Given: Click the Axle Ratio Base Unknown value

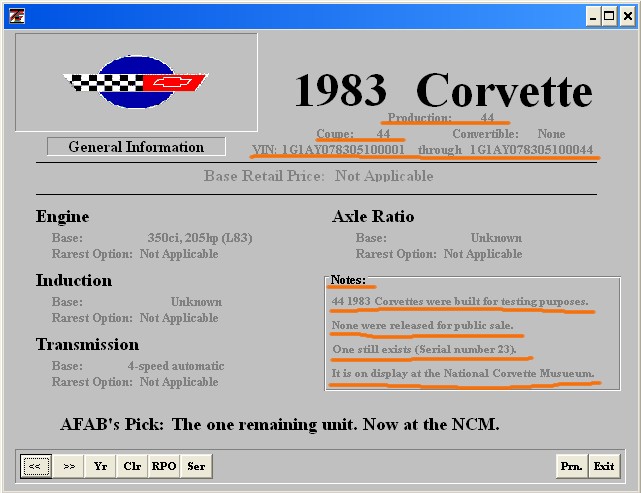Looking at the screenshot, I should 496,238.
